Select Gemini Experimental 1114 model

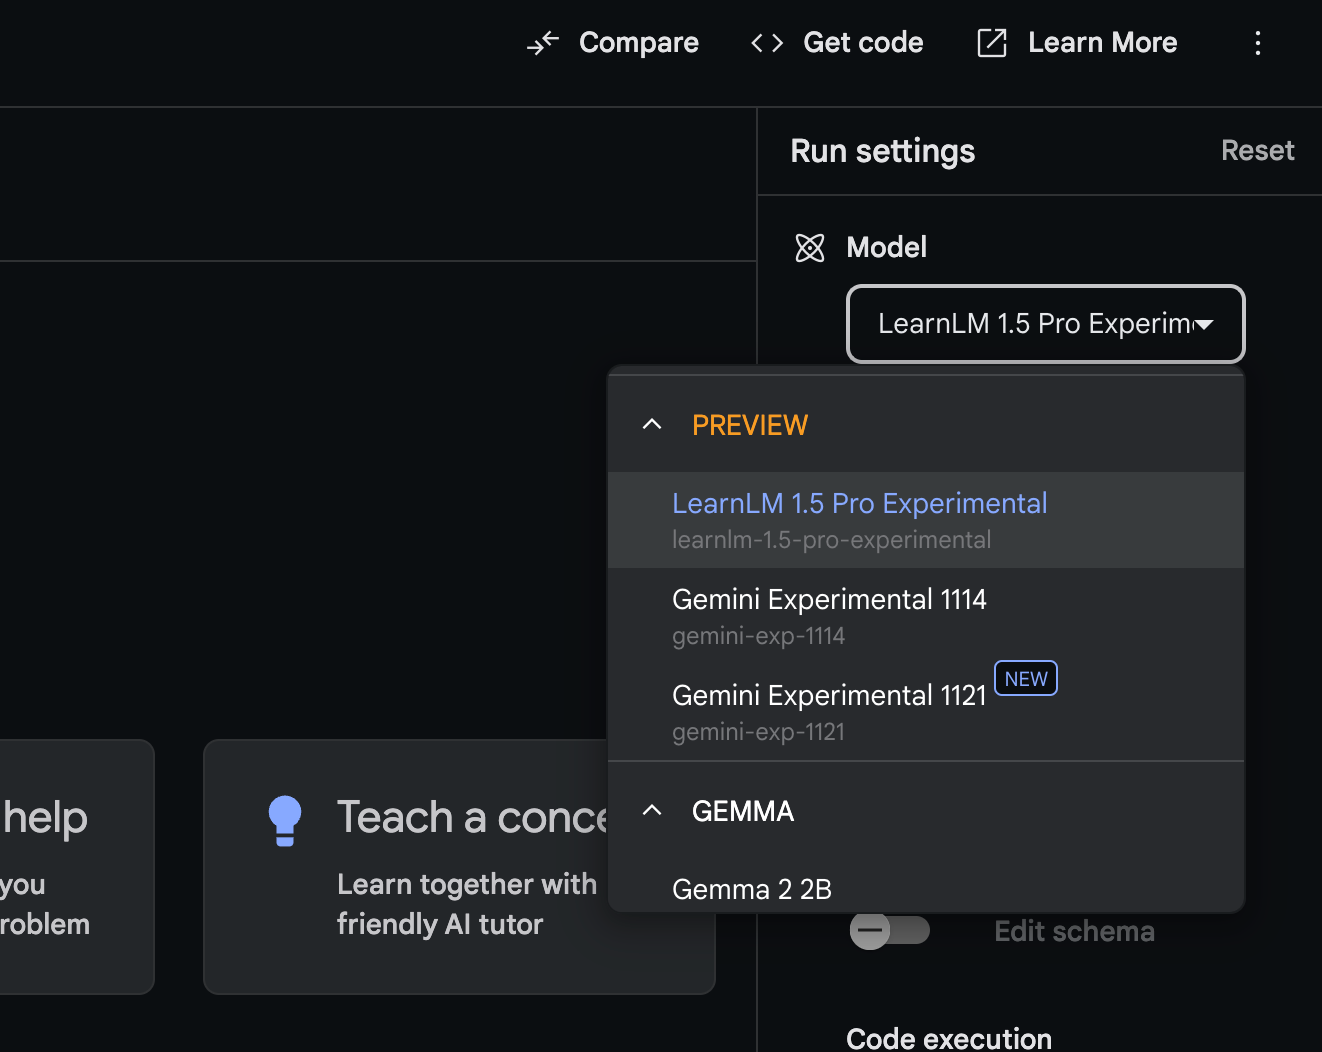[x=926, y=616]
